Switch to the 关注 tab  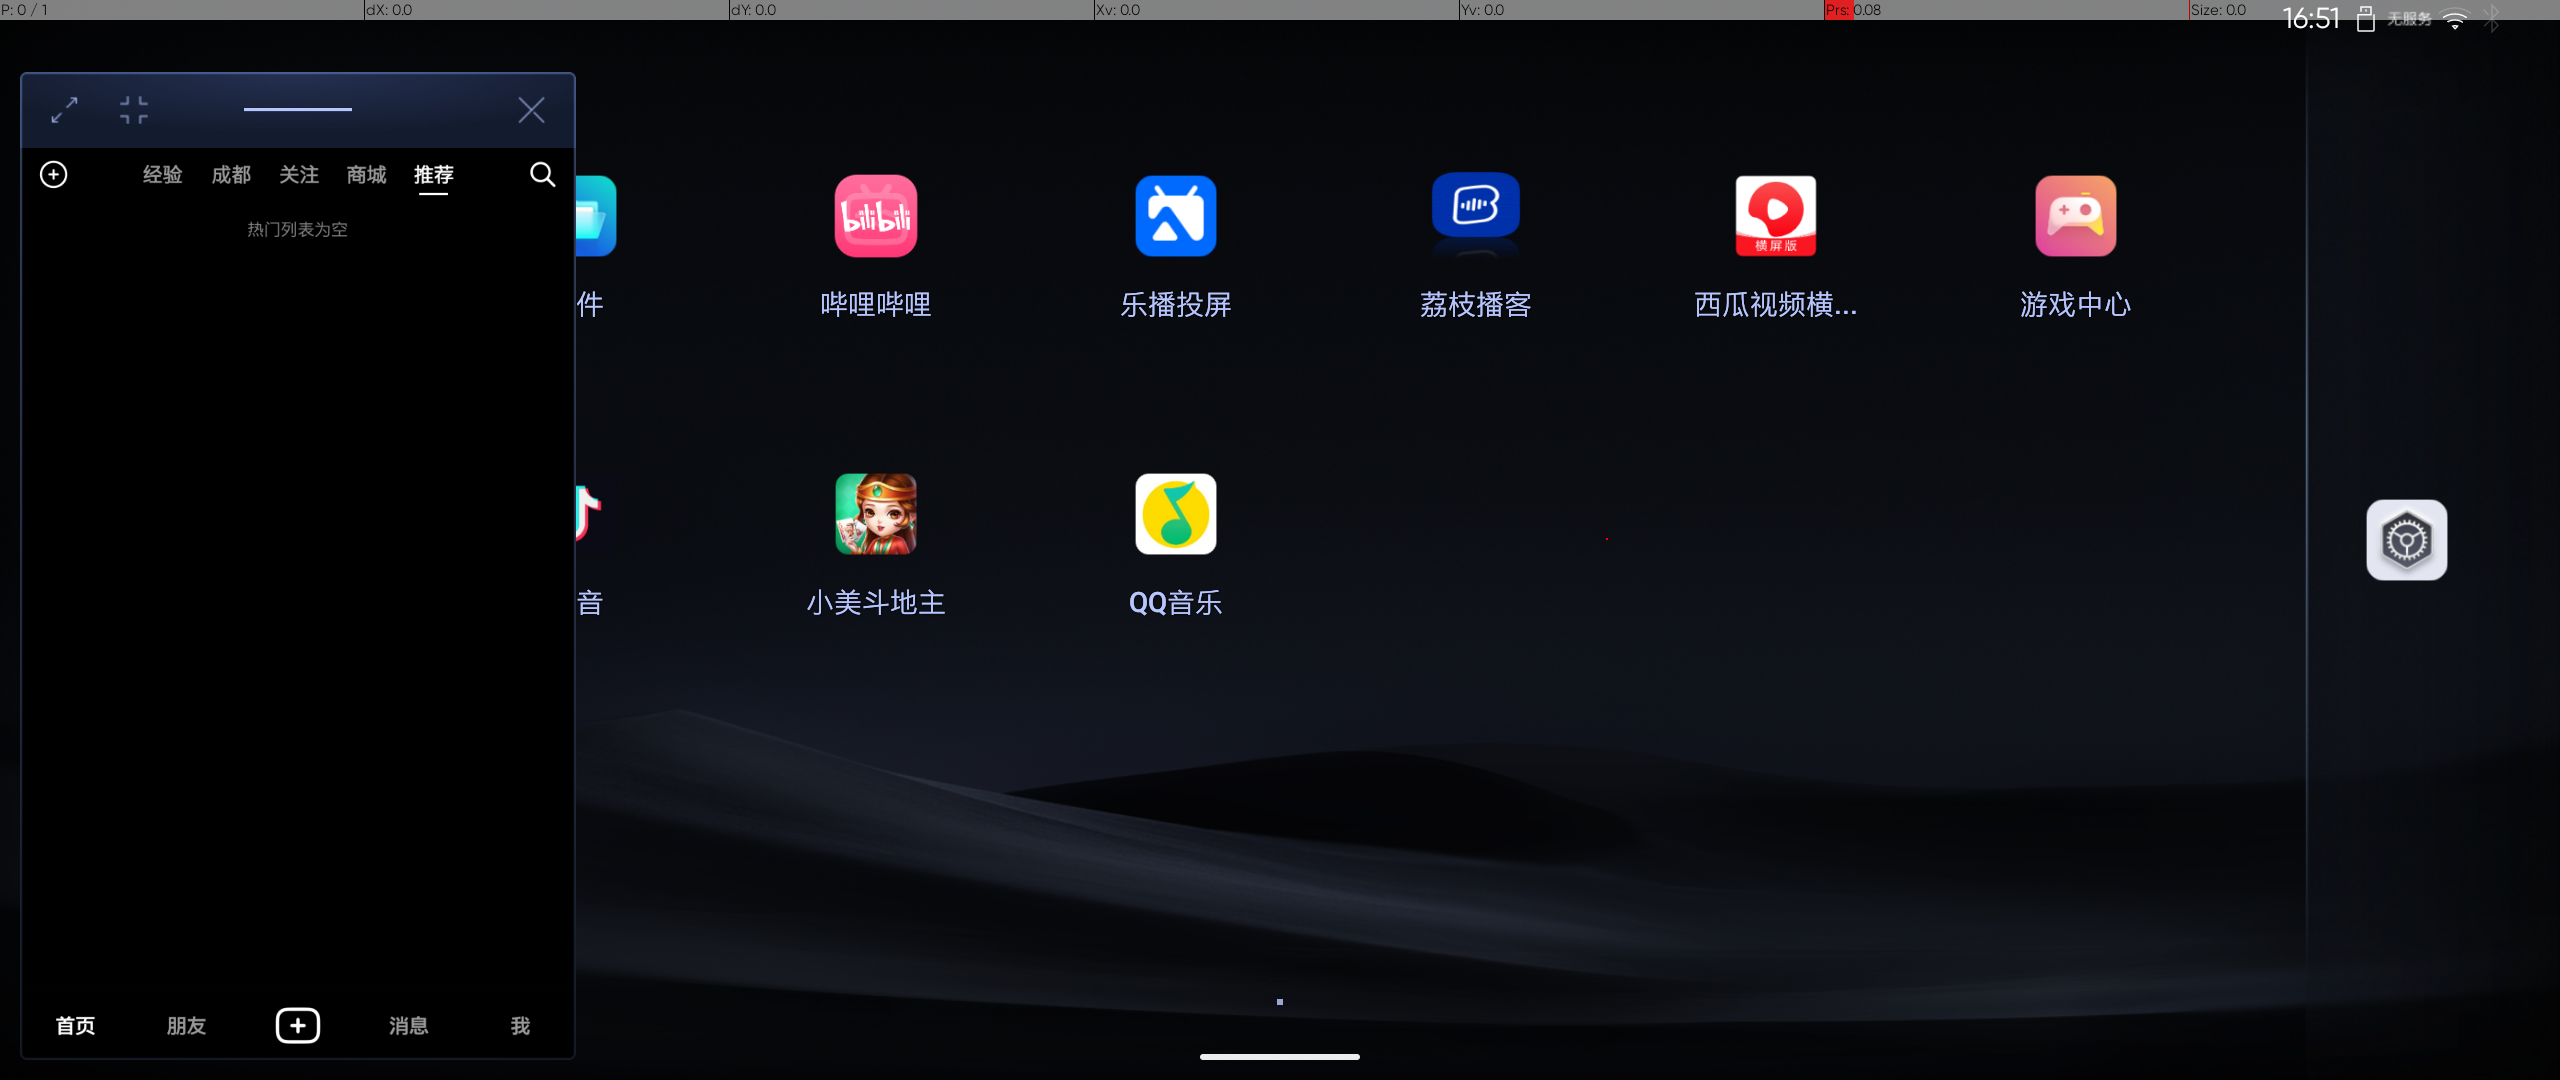[299, 175]
